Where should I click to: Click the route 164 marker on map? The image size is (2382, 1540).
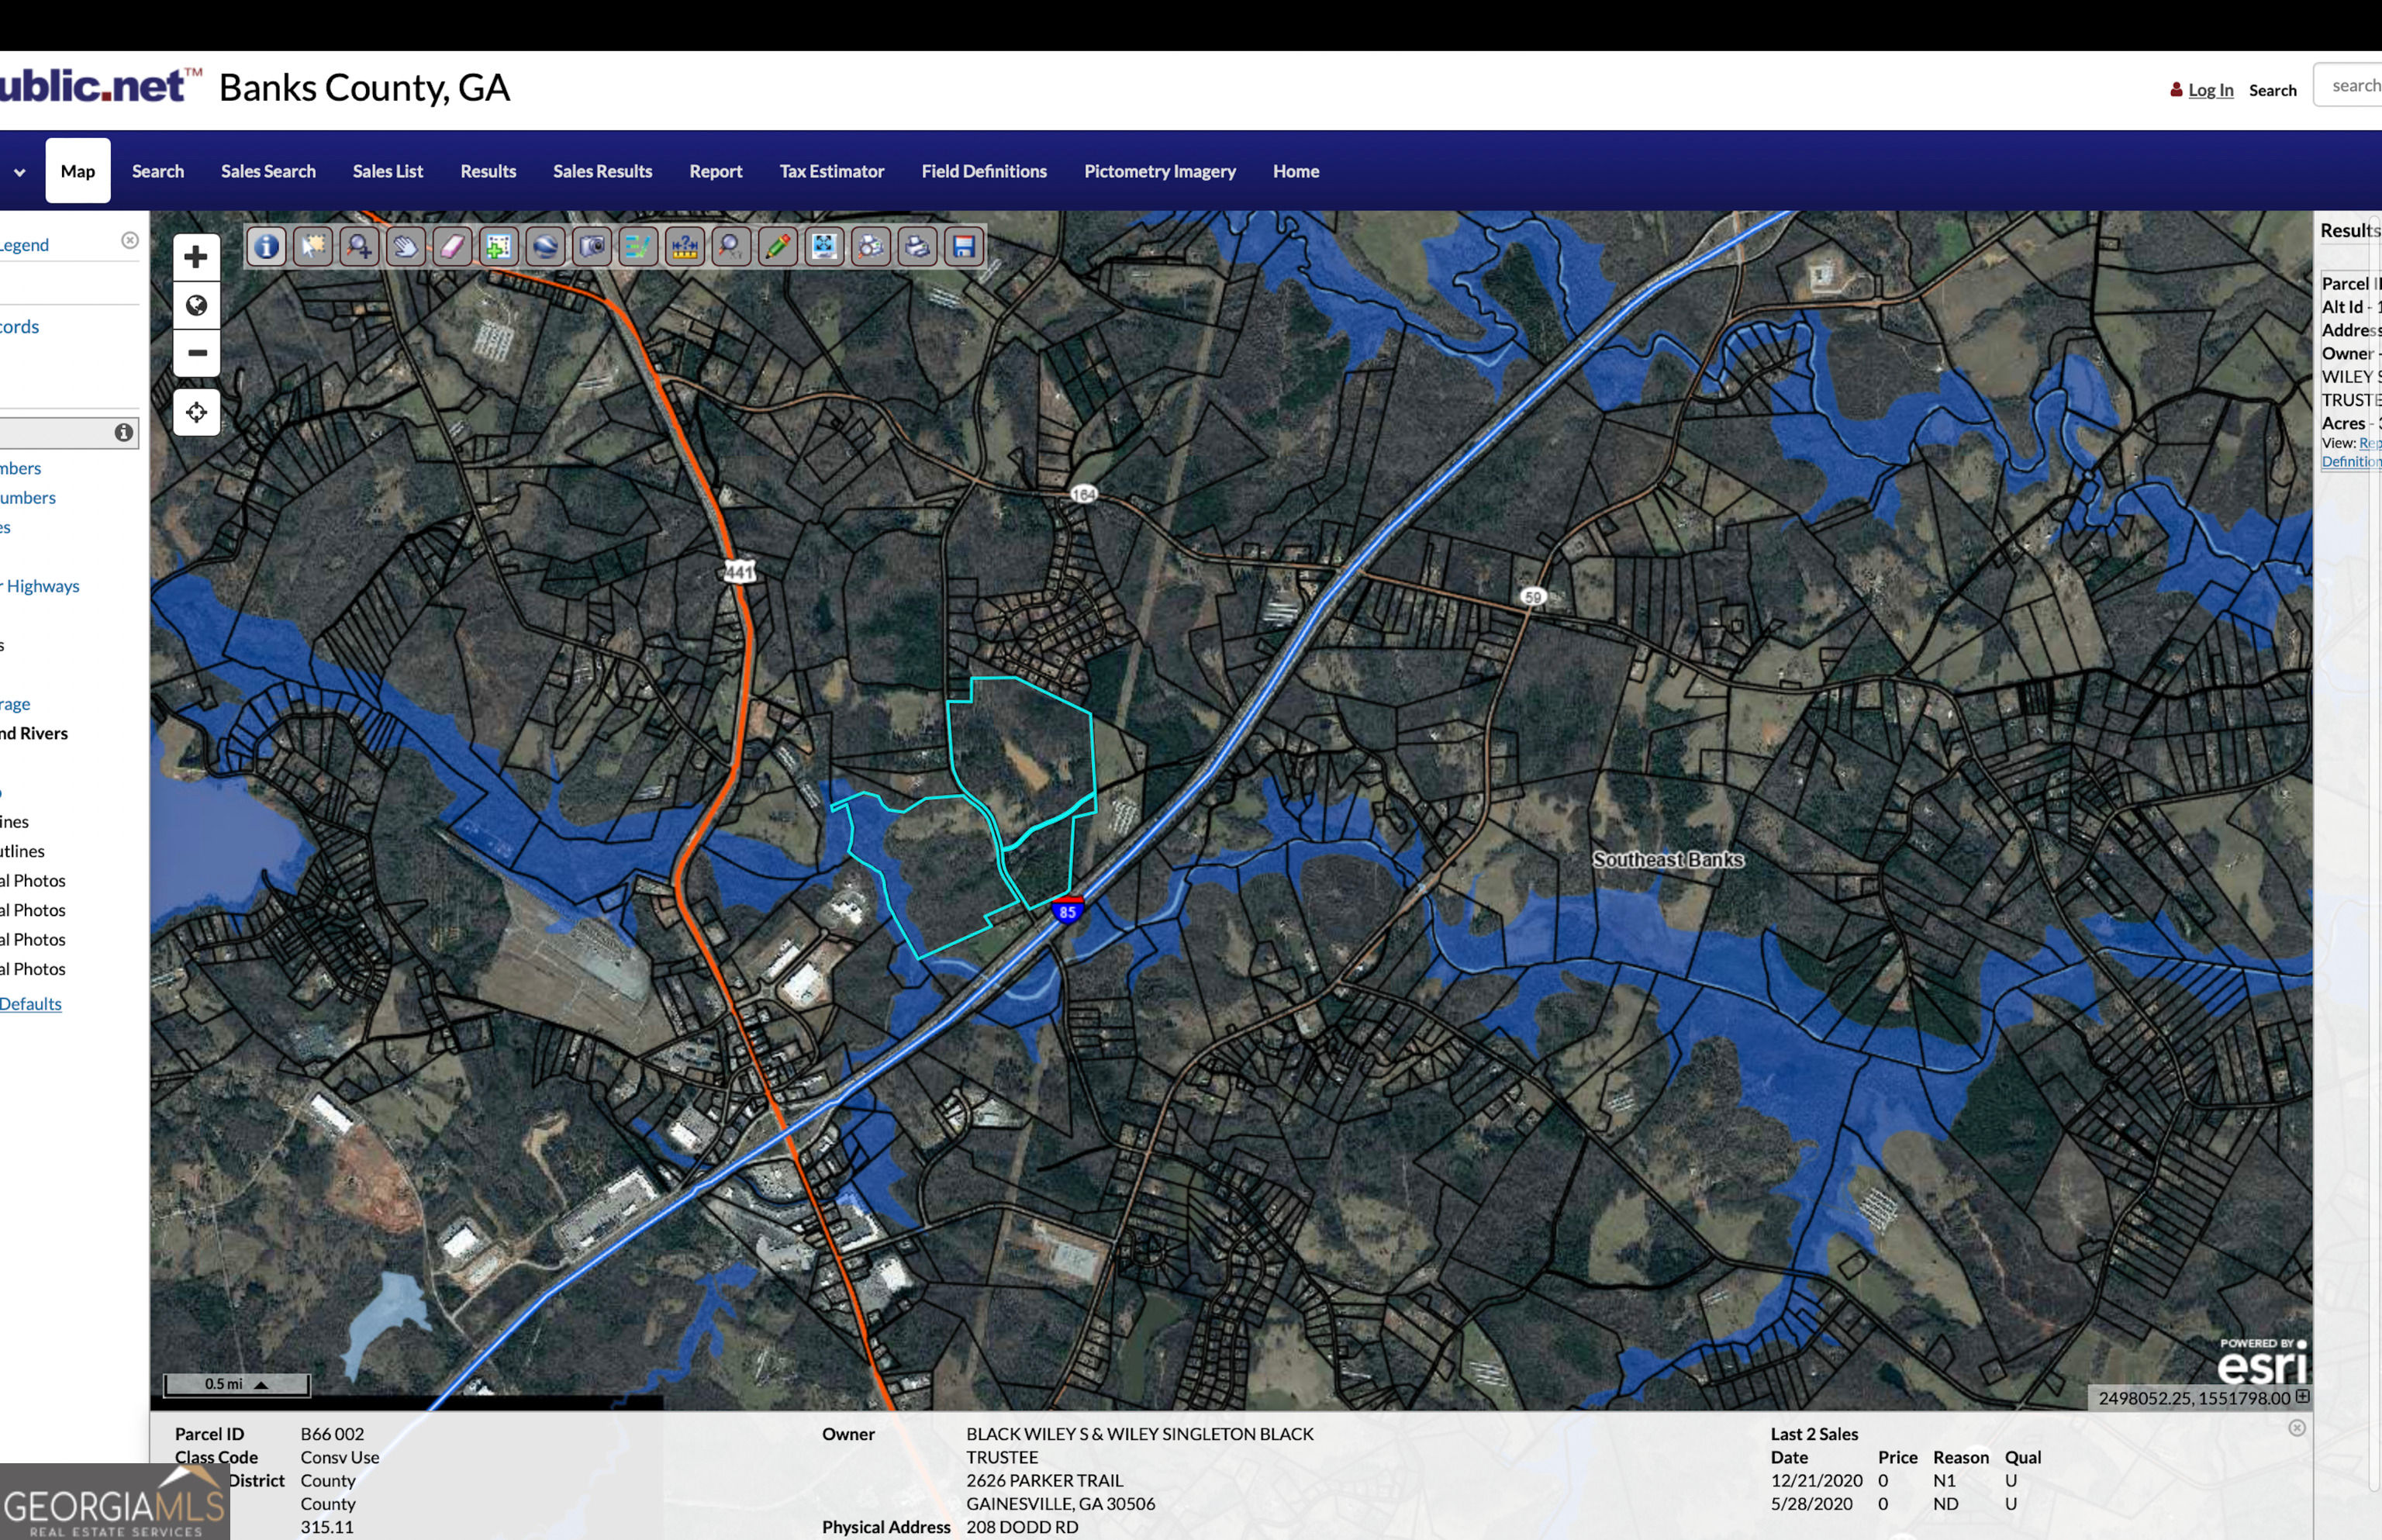pyautogui.click(x=1084, y=494)
